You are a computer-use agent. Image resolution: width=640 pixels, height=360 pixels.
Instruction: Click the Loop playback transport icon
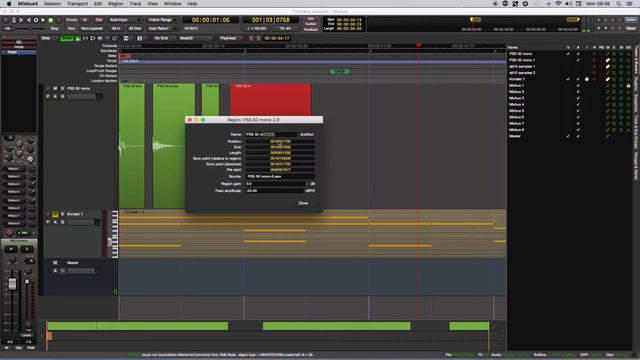(x=36, y=20)
